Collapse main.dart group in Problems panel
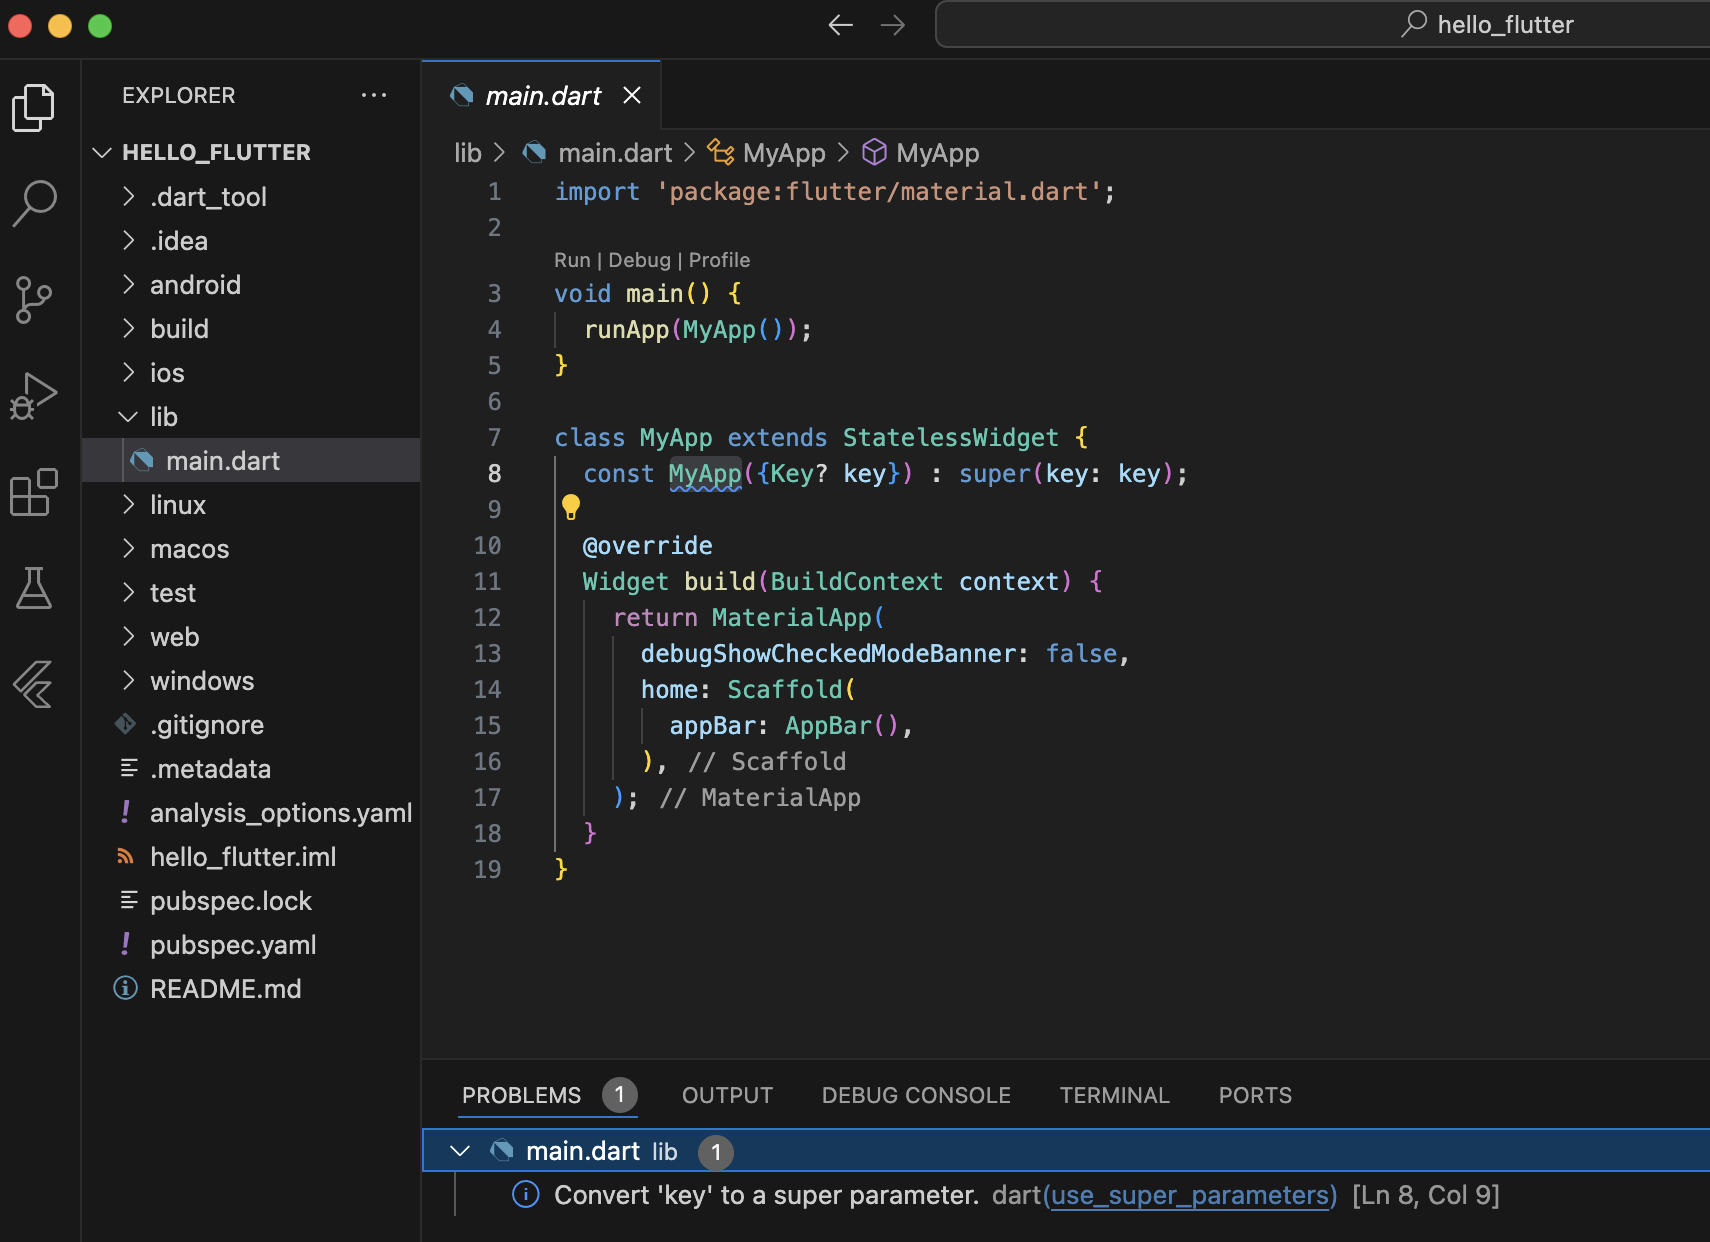Screen dimensions: 1710x1242 (x=460, y=1151)
